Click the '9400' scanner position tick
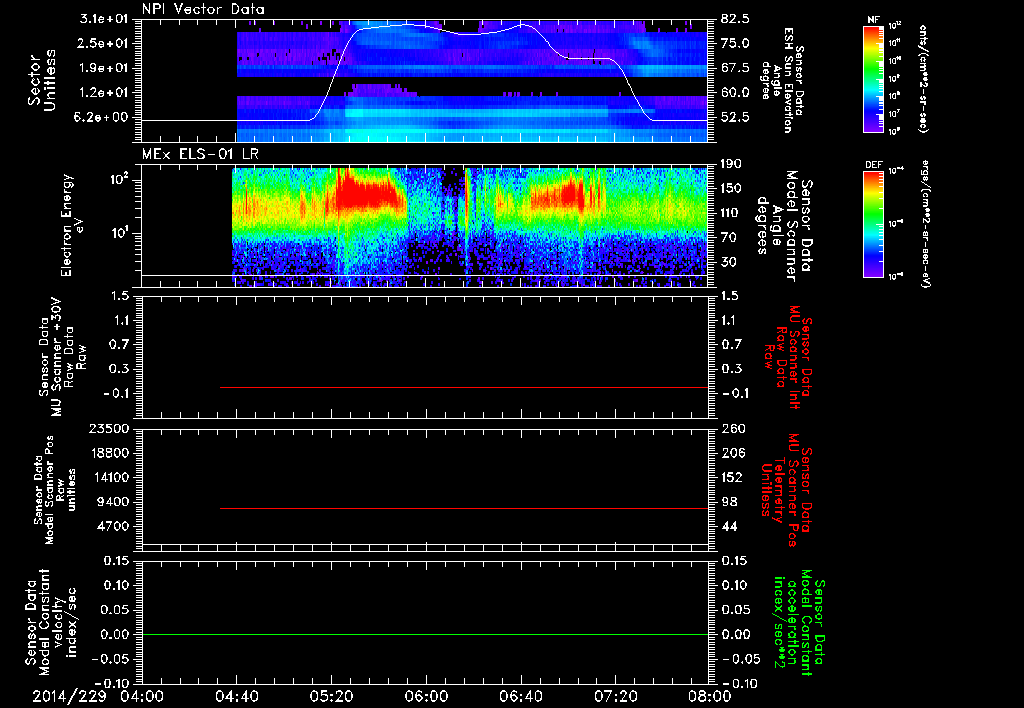Image resolution: width=1024 pixels, height=708 pixels. [114, 502]
